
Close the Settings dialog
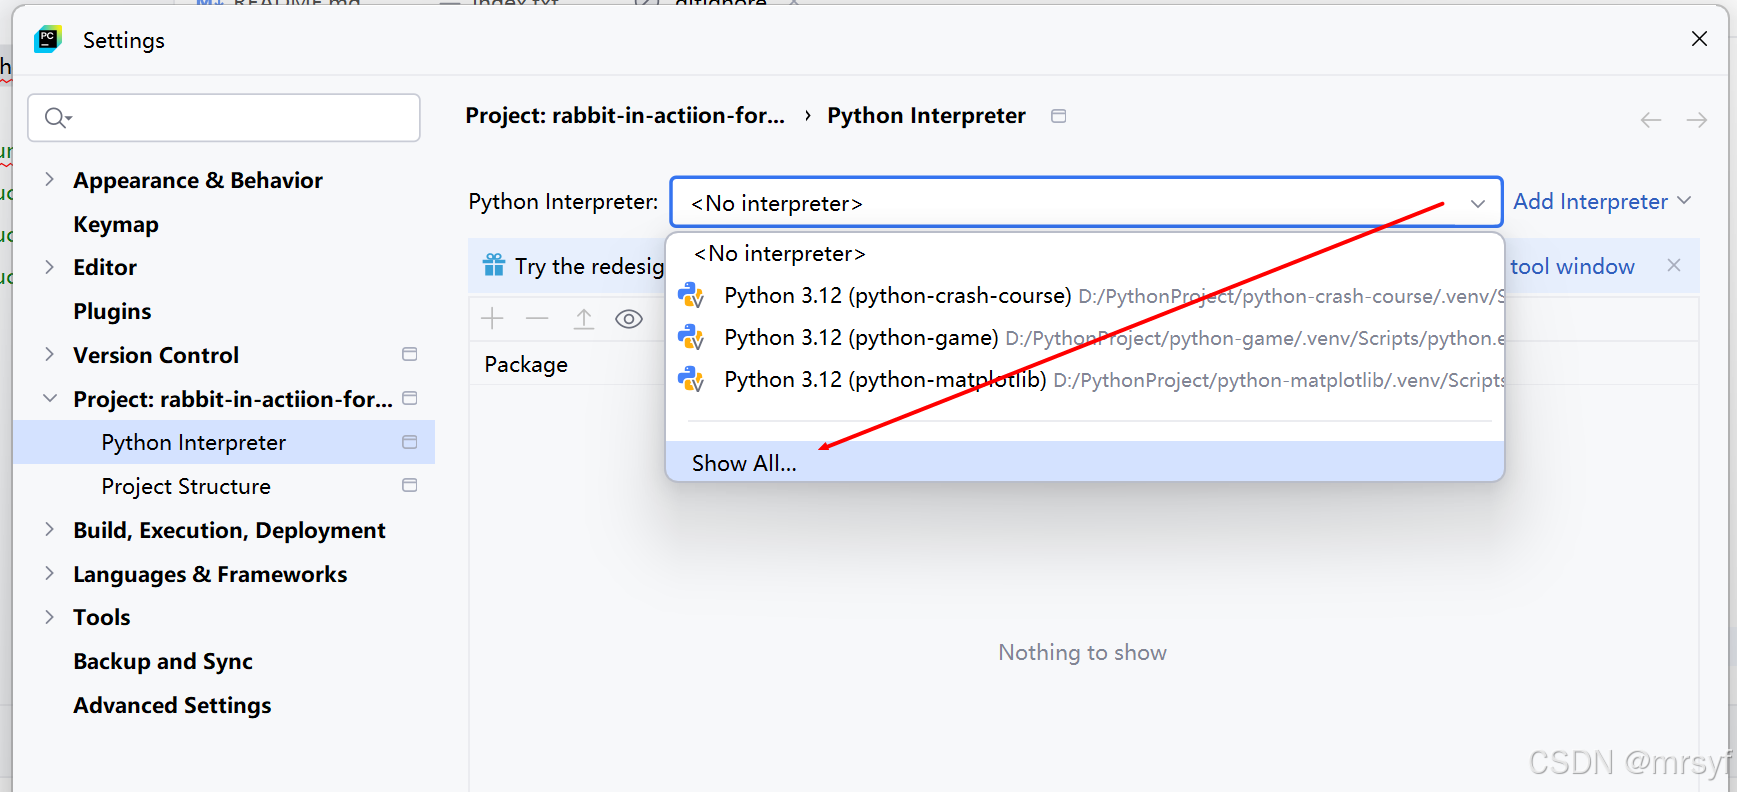pos(1699,39)
